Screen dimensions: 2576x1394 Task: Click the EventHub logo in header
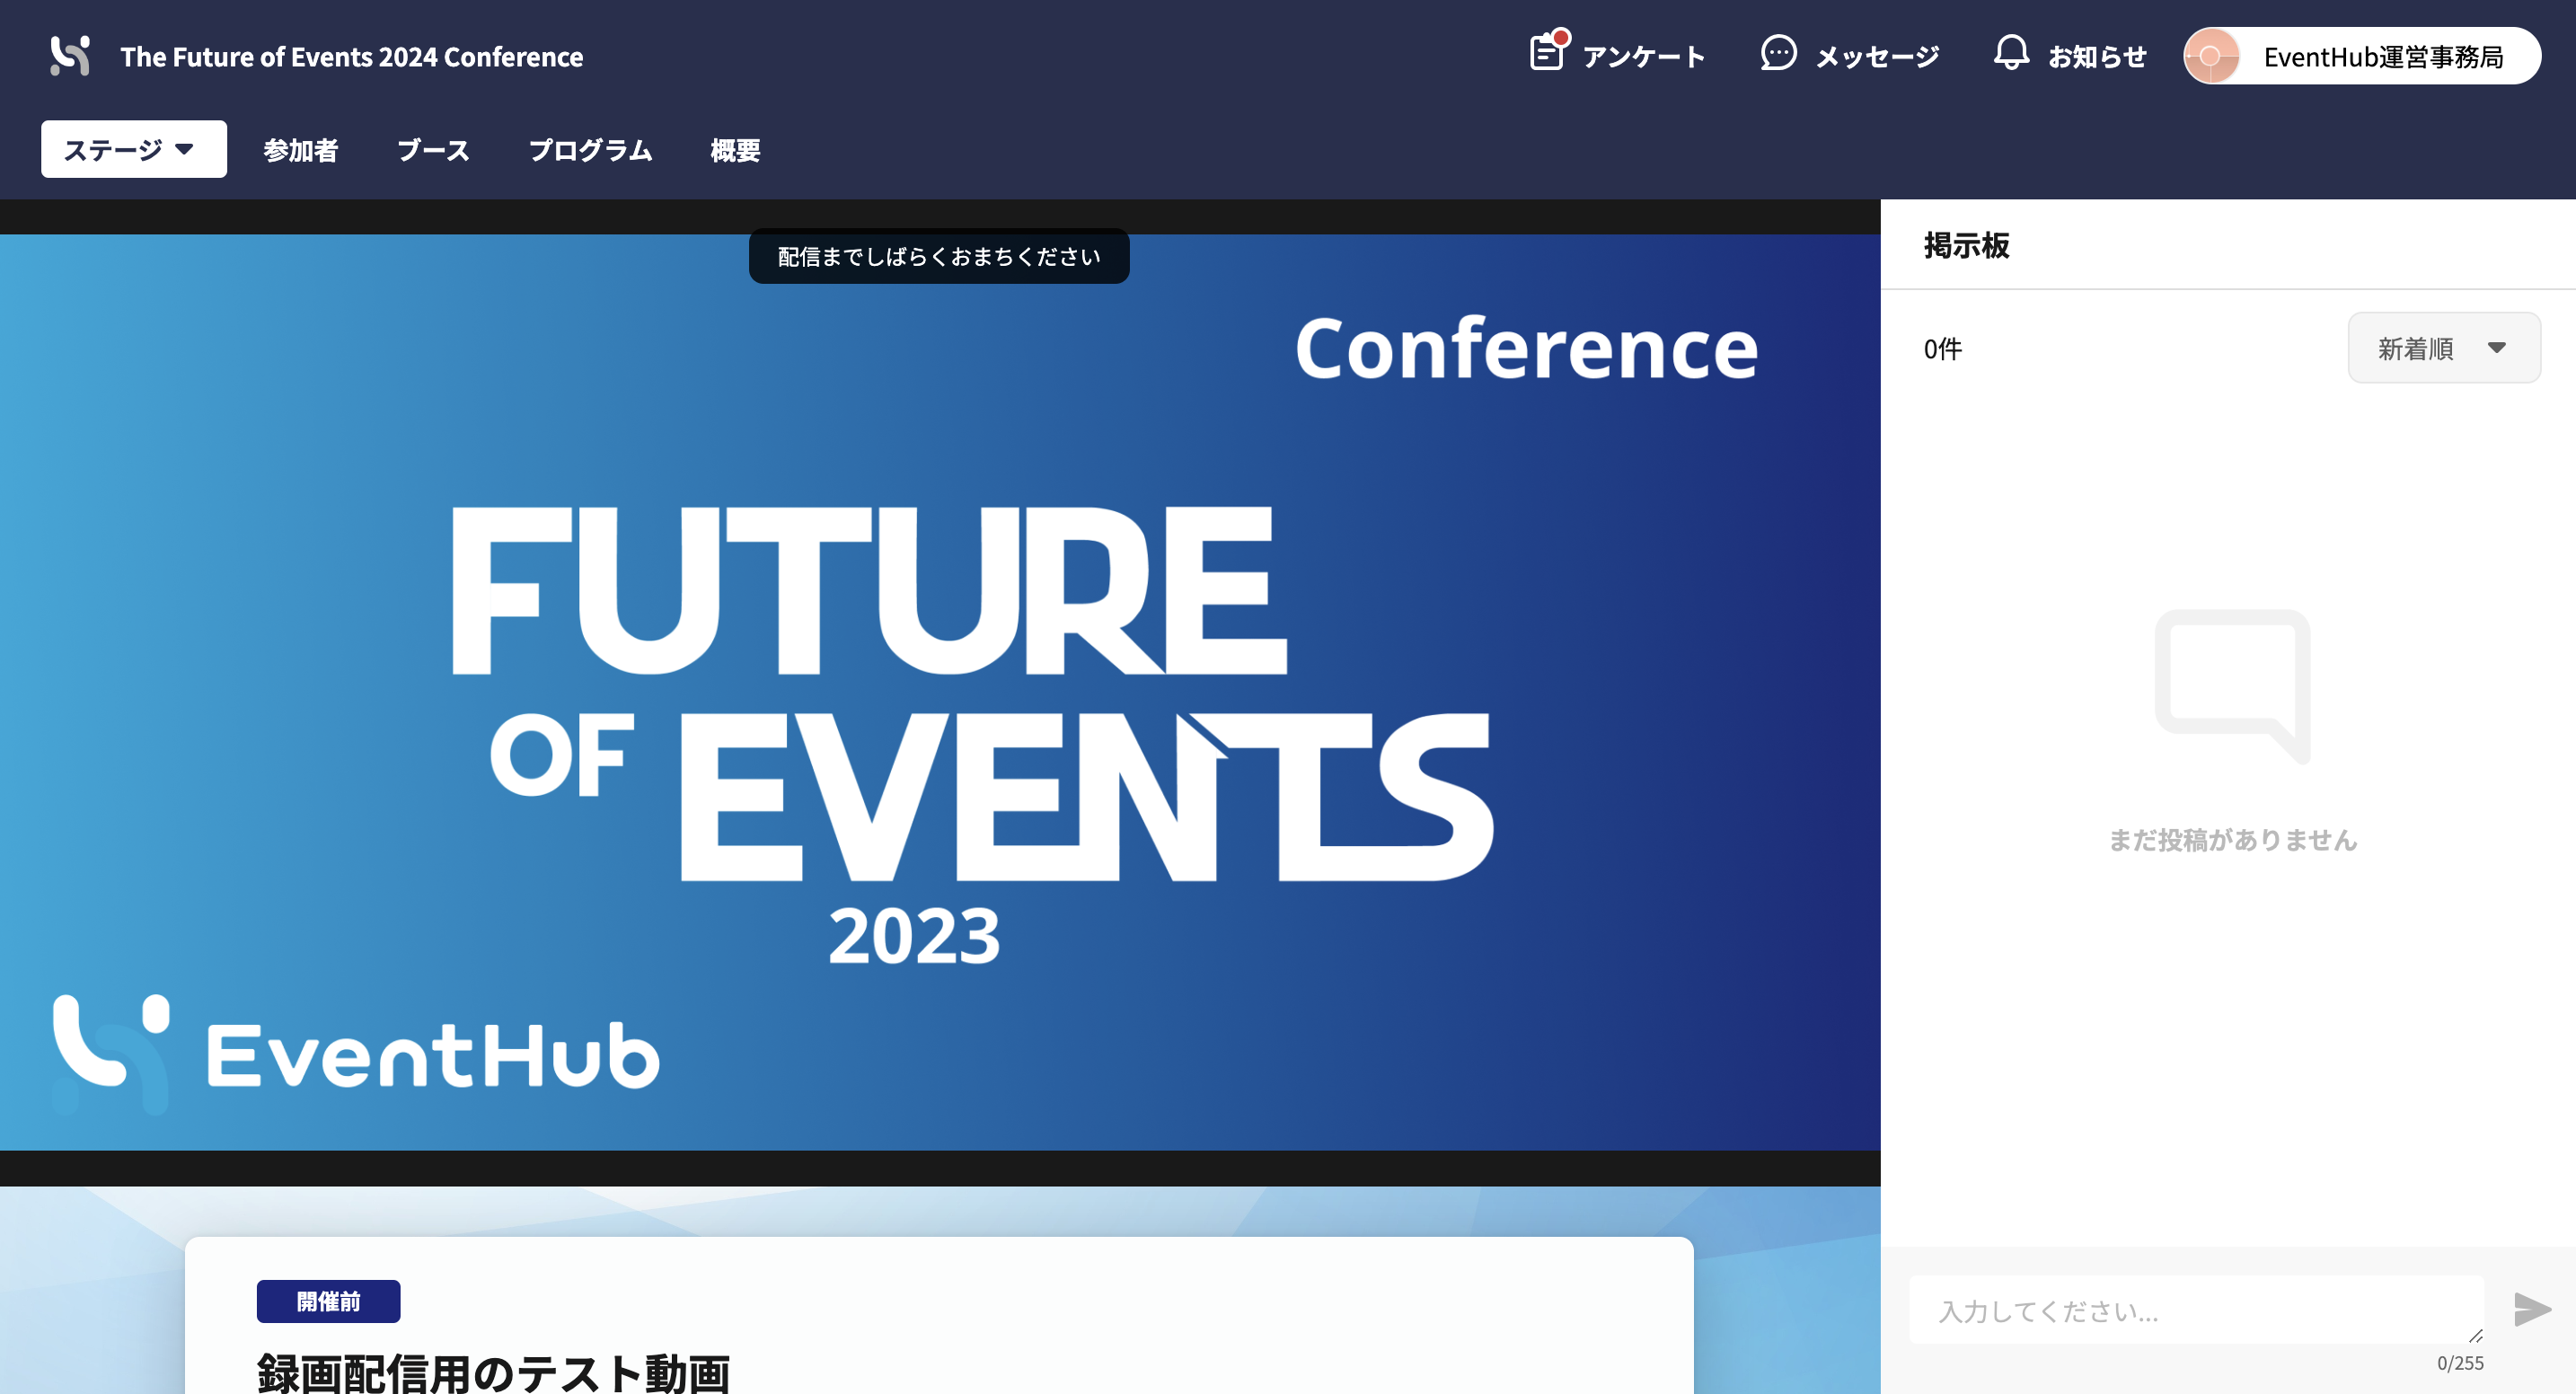[x=70, y=56]
